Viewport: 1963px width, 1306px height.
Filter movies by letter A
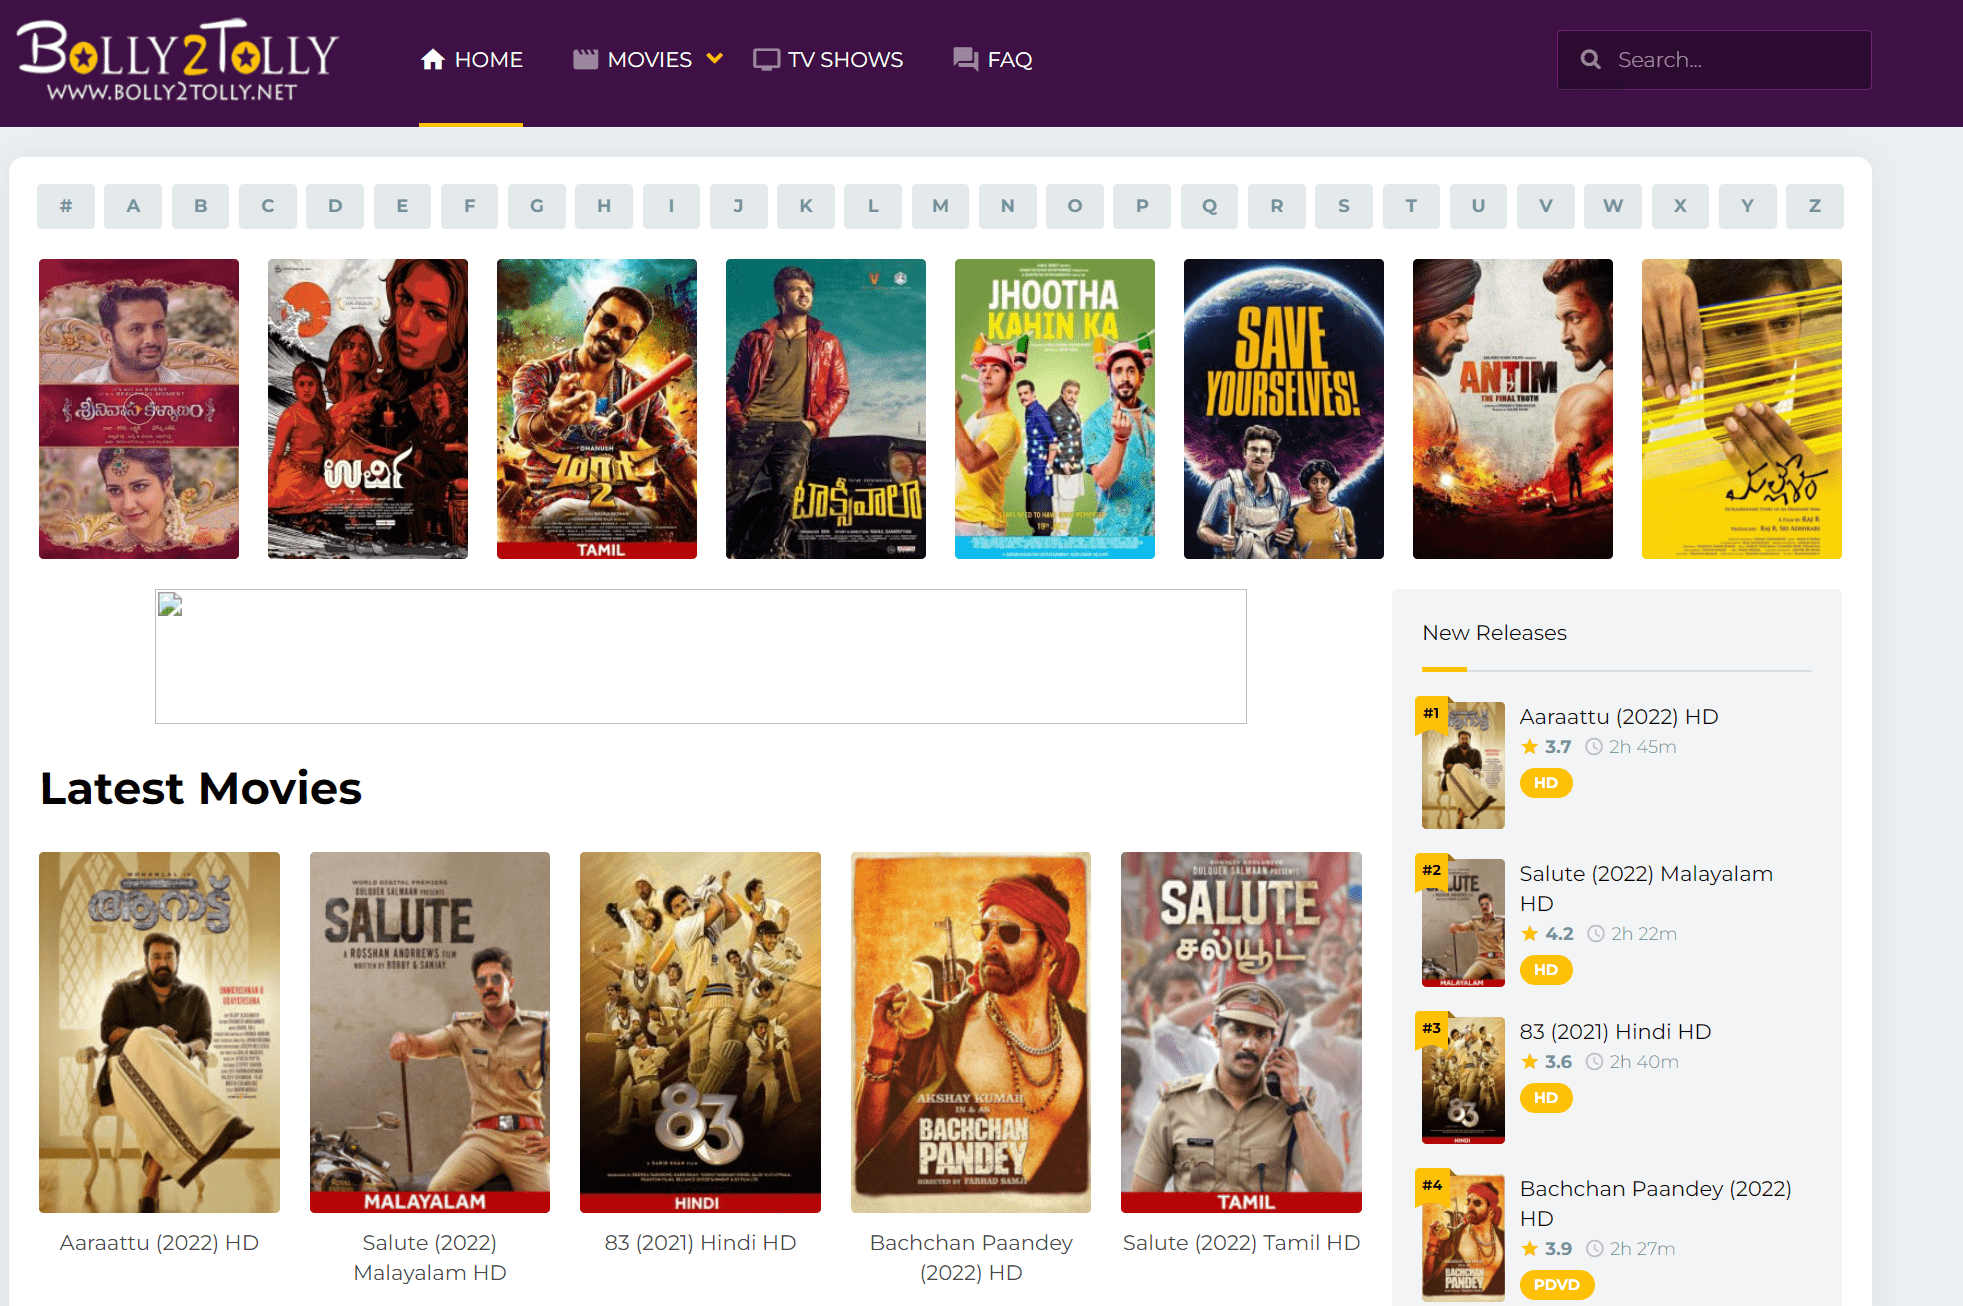point(133,206)
